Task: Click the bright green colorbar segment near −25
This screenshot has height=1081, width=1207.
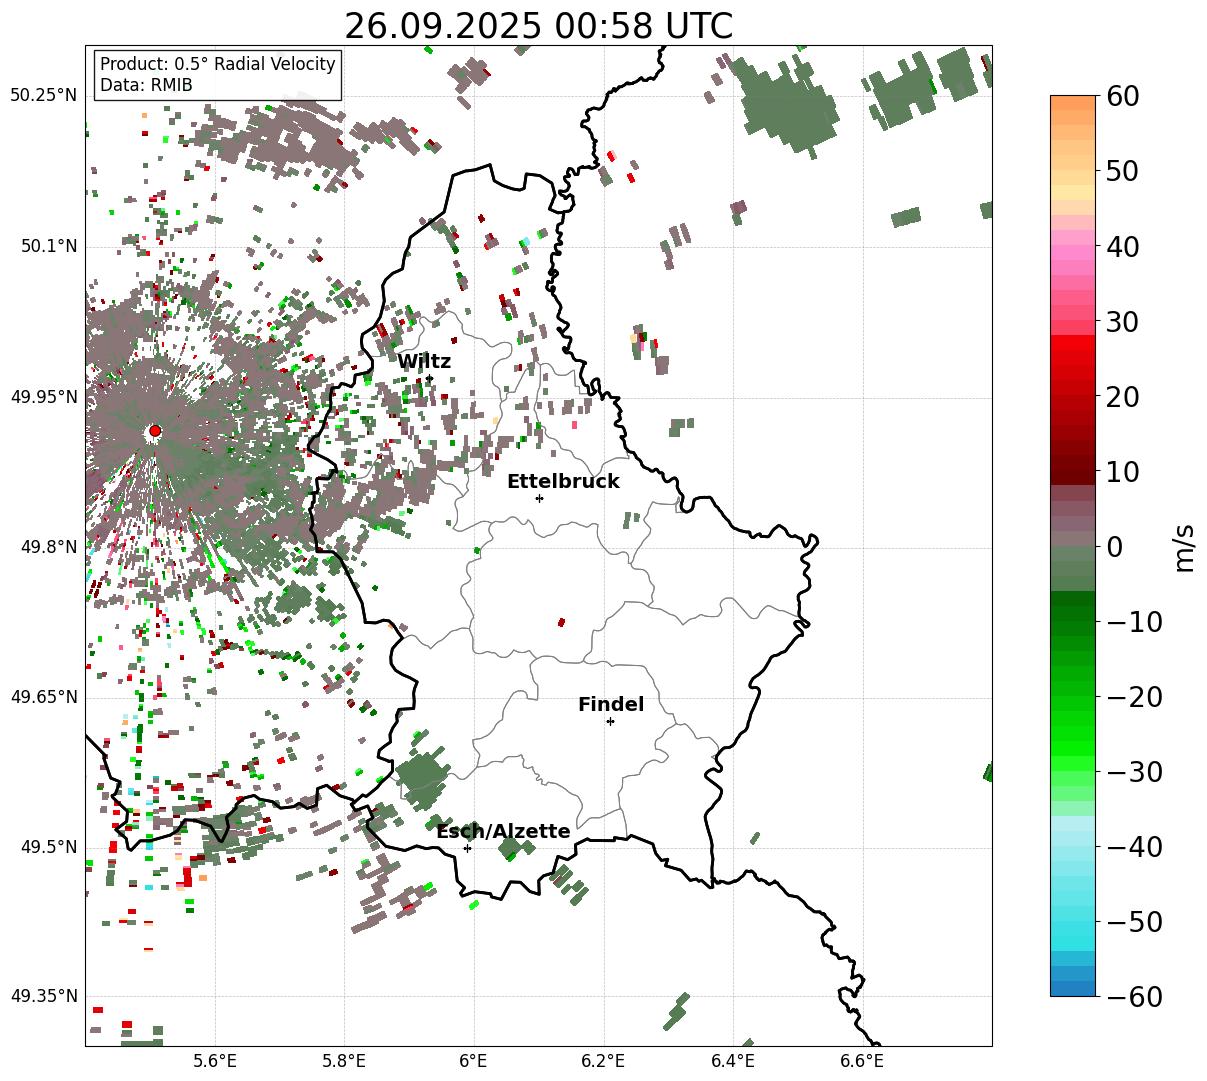Action: point(1073,735)
